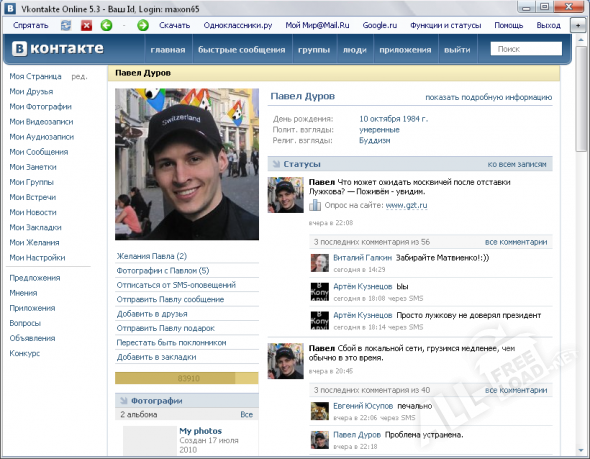Click Отправить Павлу сообщение

170,299
